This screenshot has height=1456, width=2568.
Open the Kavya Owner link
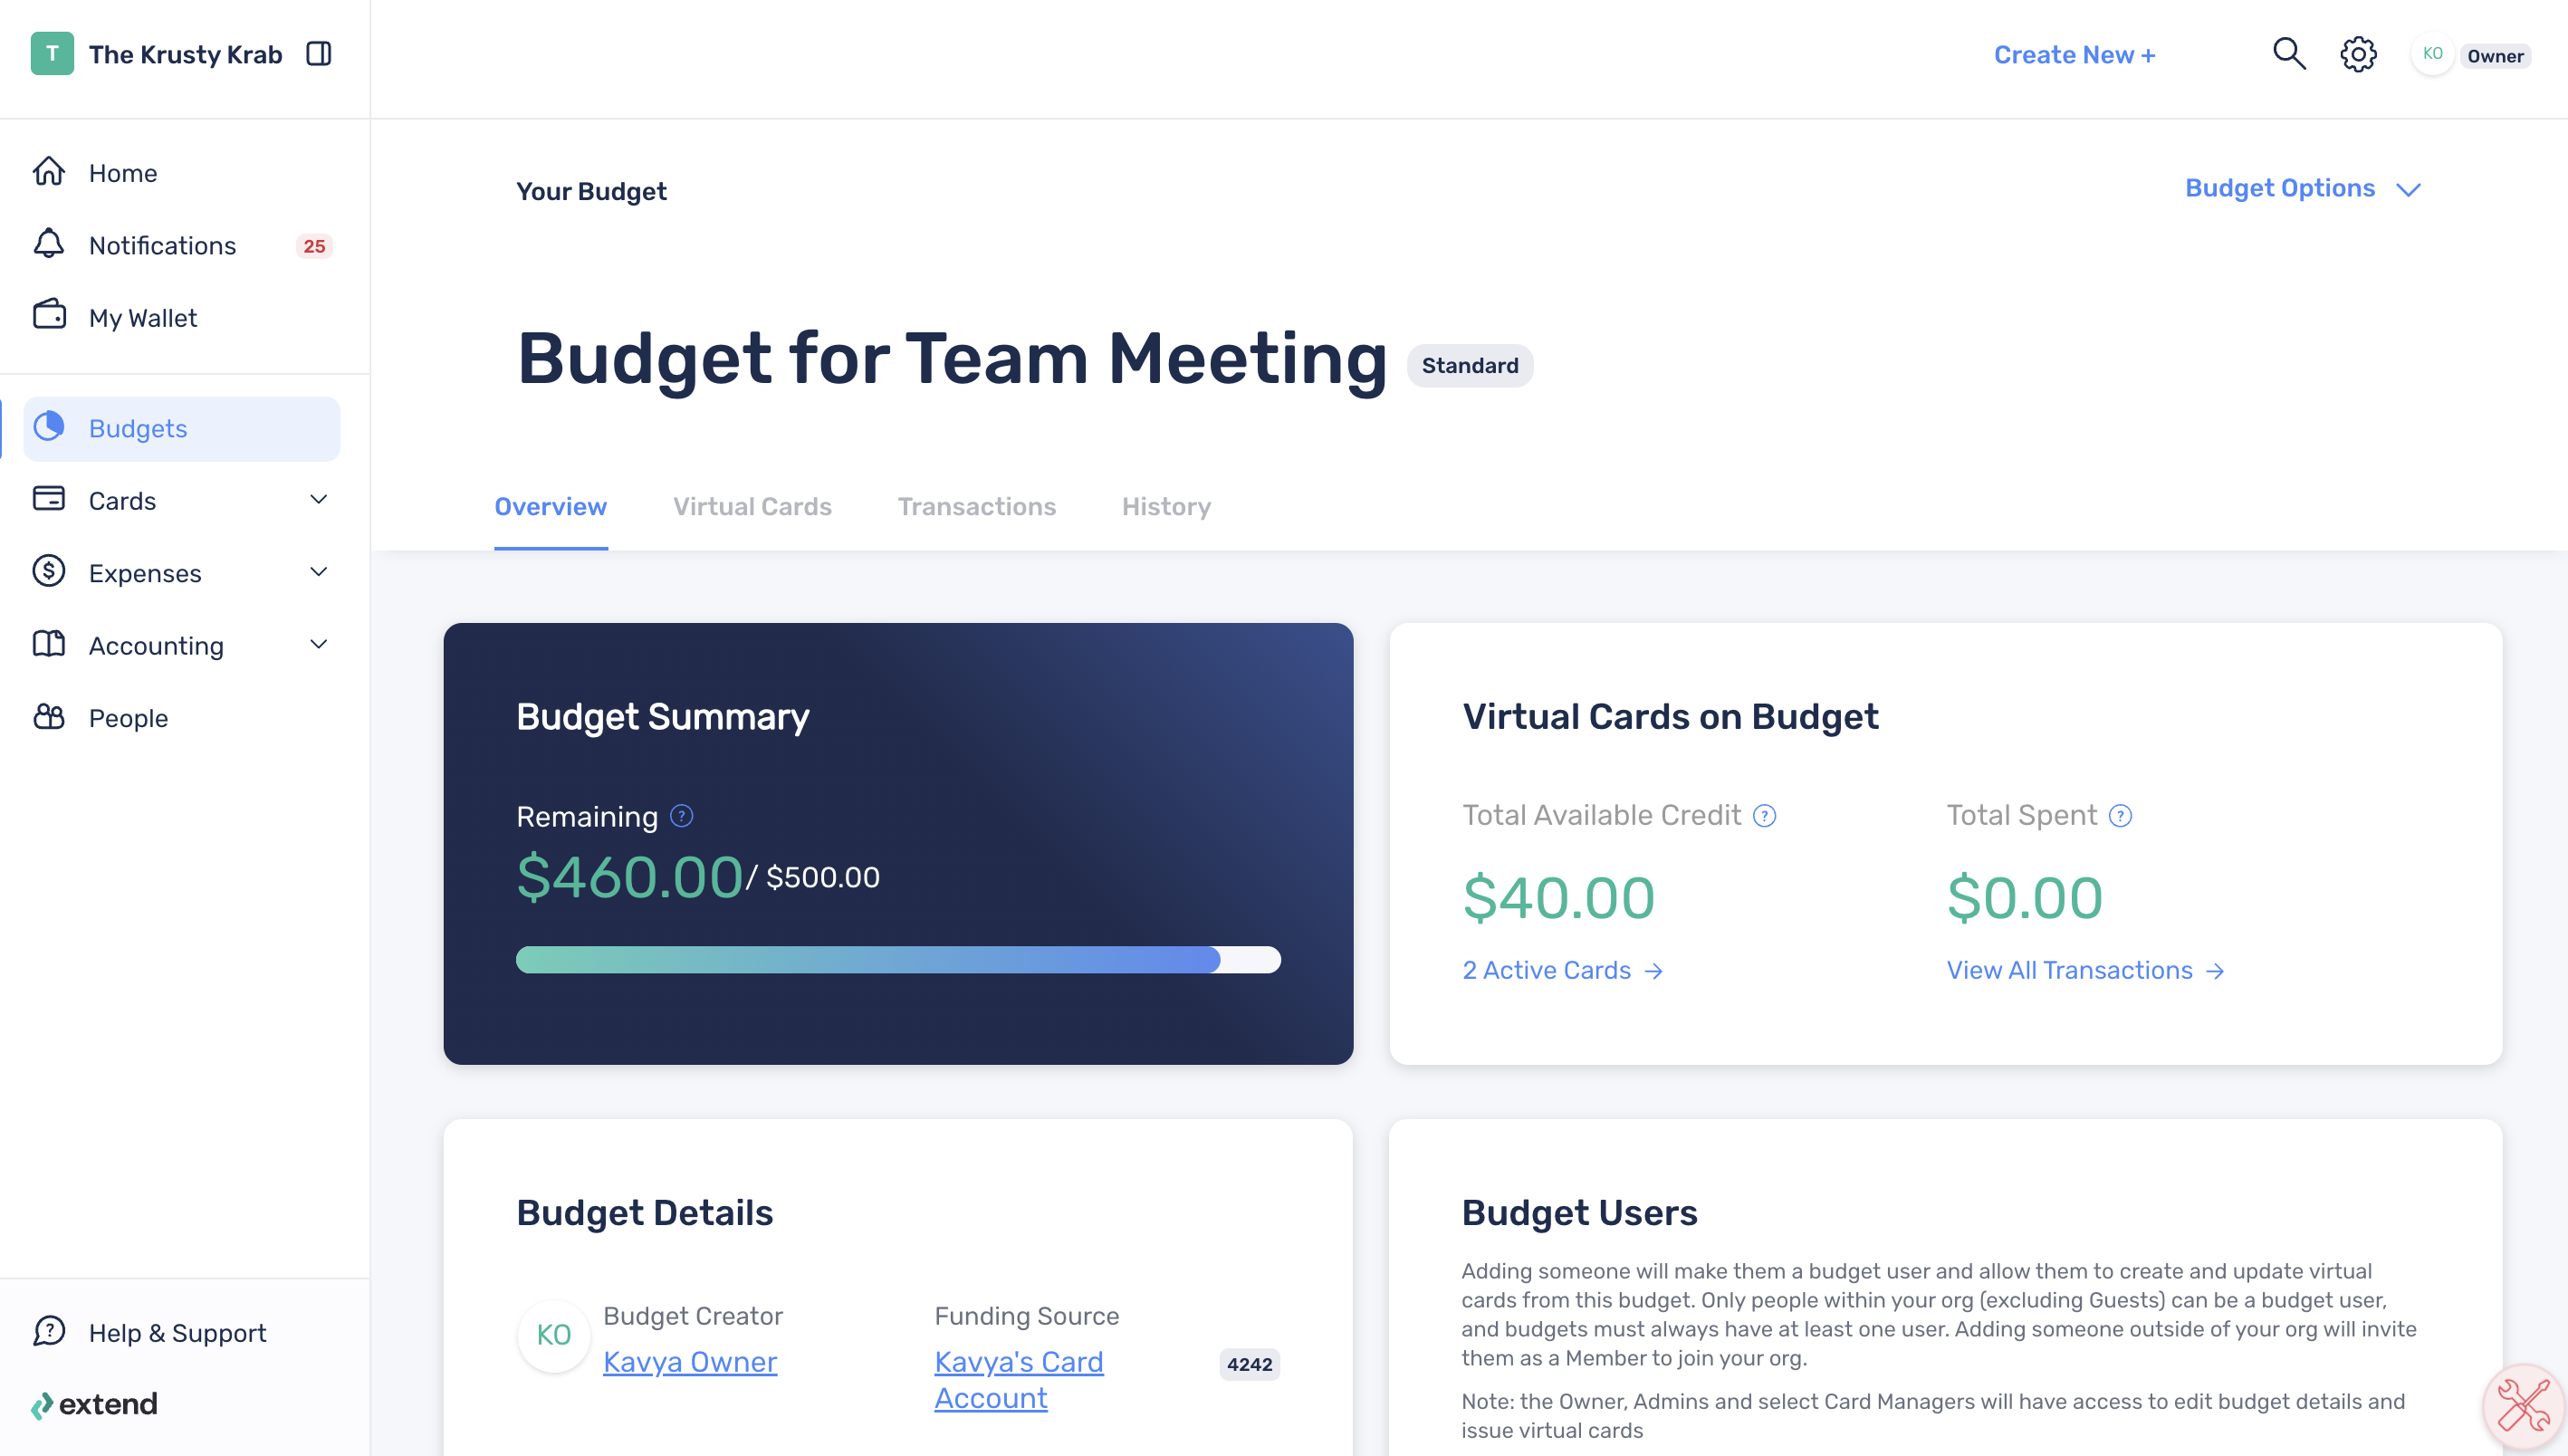click(690, 1362)
